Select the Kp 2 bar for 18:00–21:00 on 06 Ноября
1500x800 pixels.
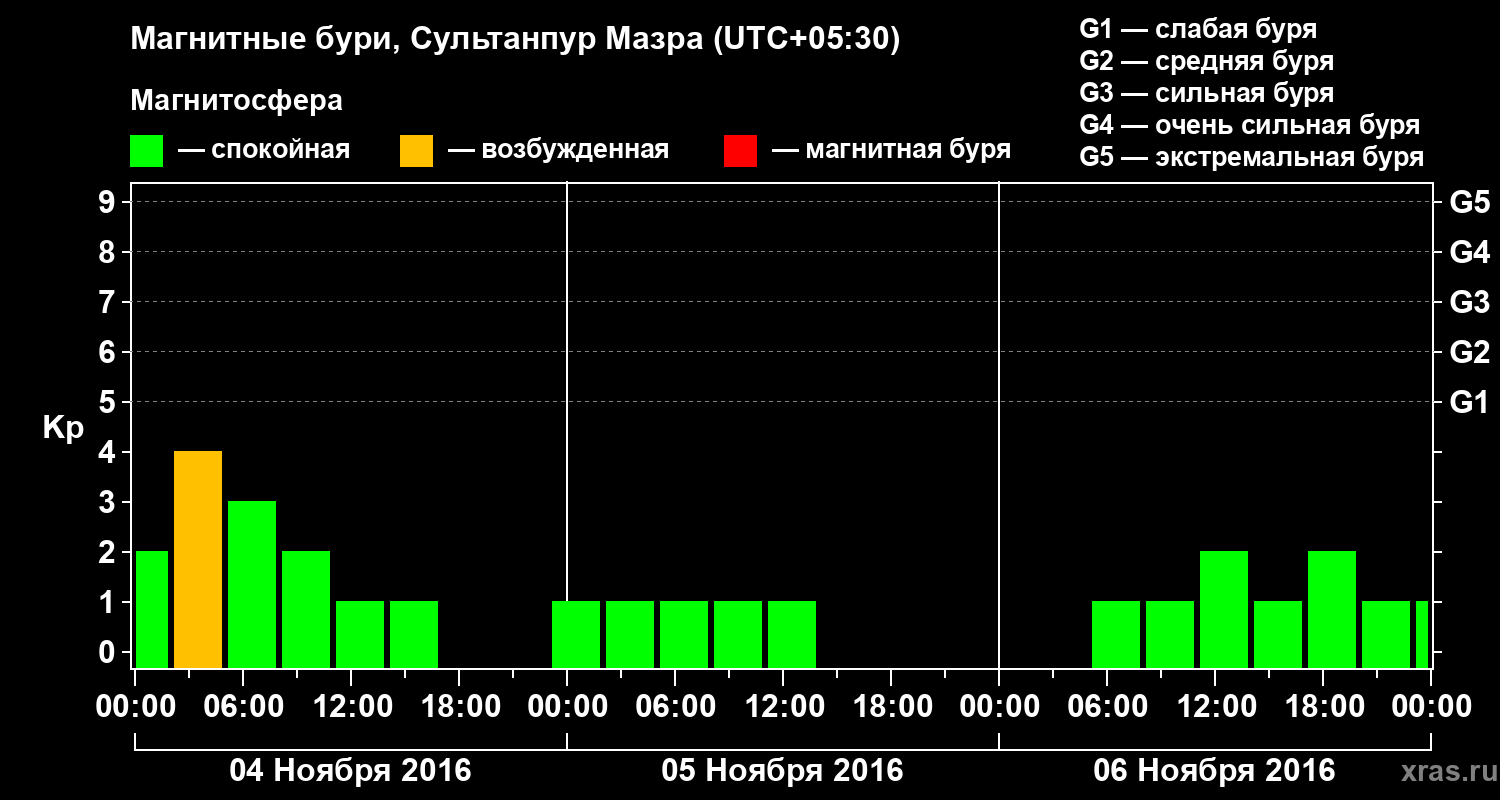click(1332, 610)
